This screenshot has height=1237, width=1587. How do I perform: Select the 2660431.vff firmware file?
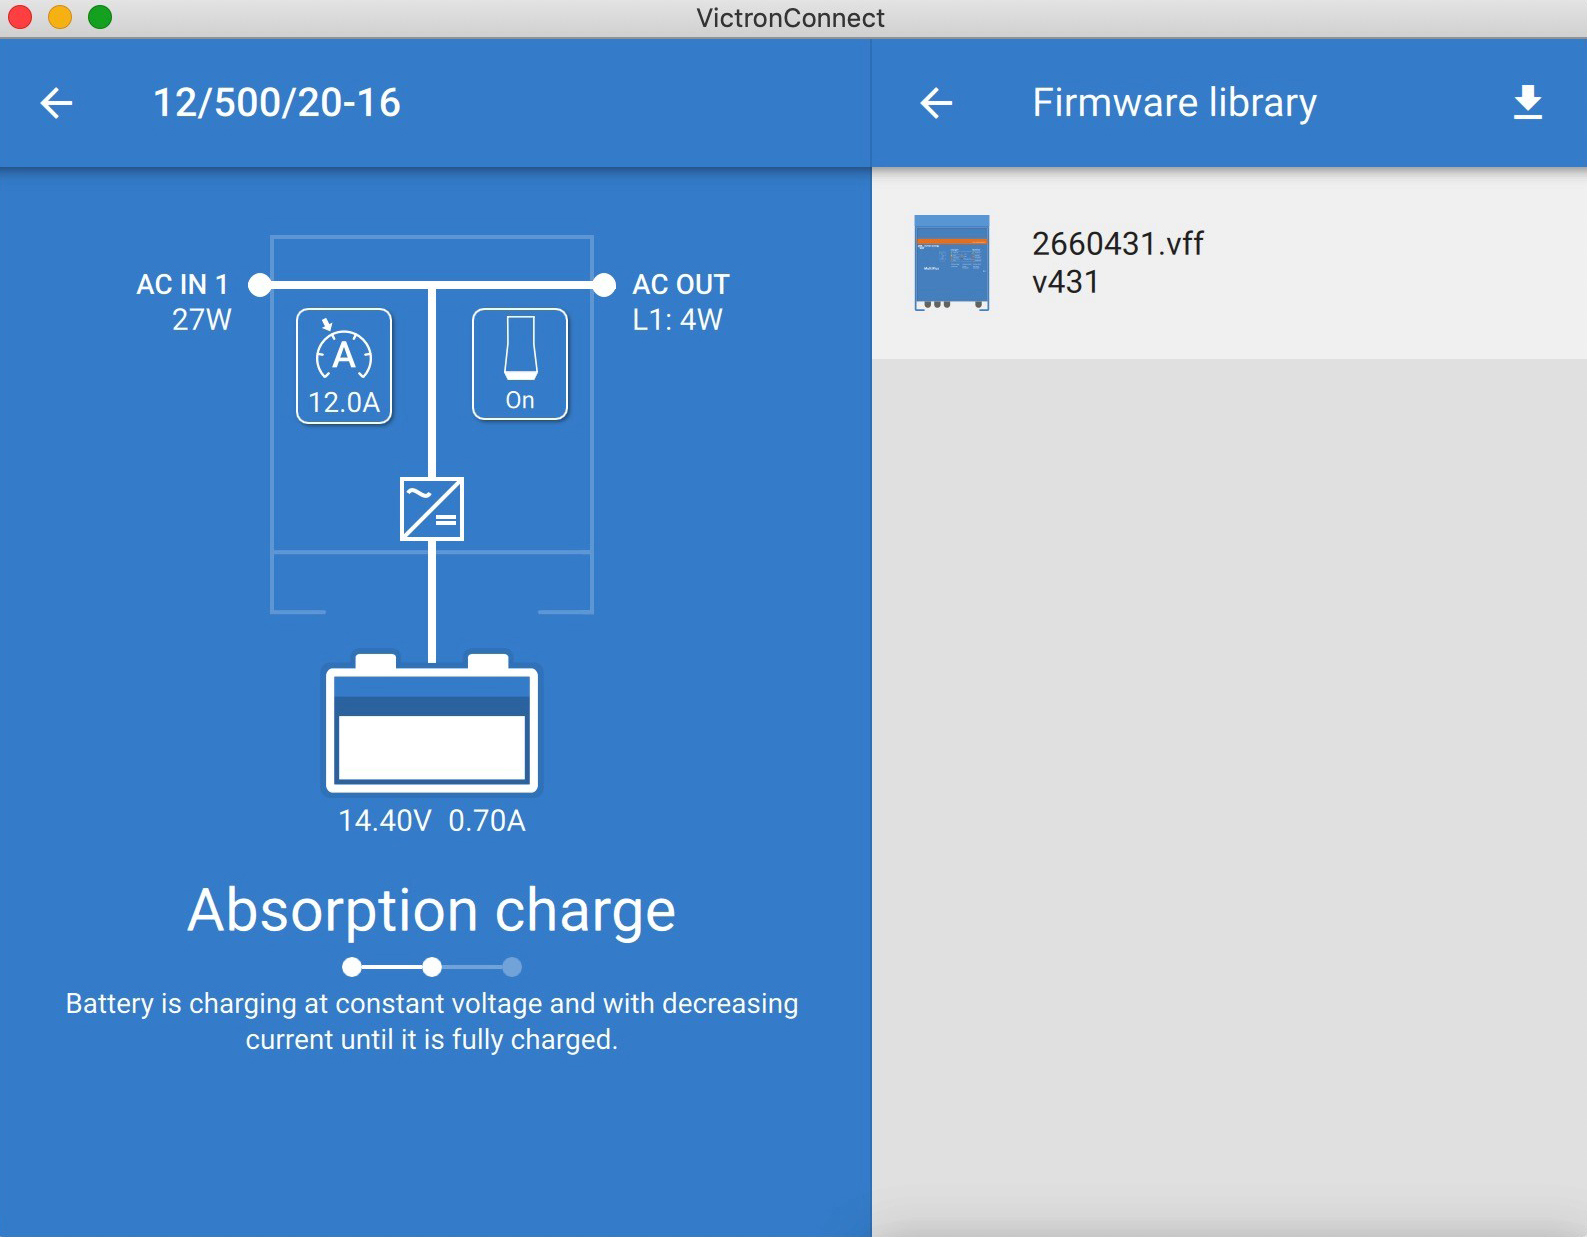point(1117,244)
